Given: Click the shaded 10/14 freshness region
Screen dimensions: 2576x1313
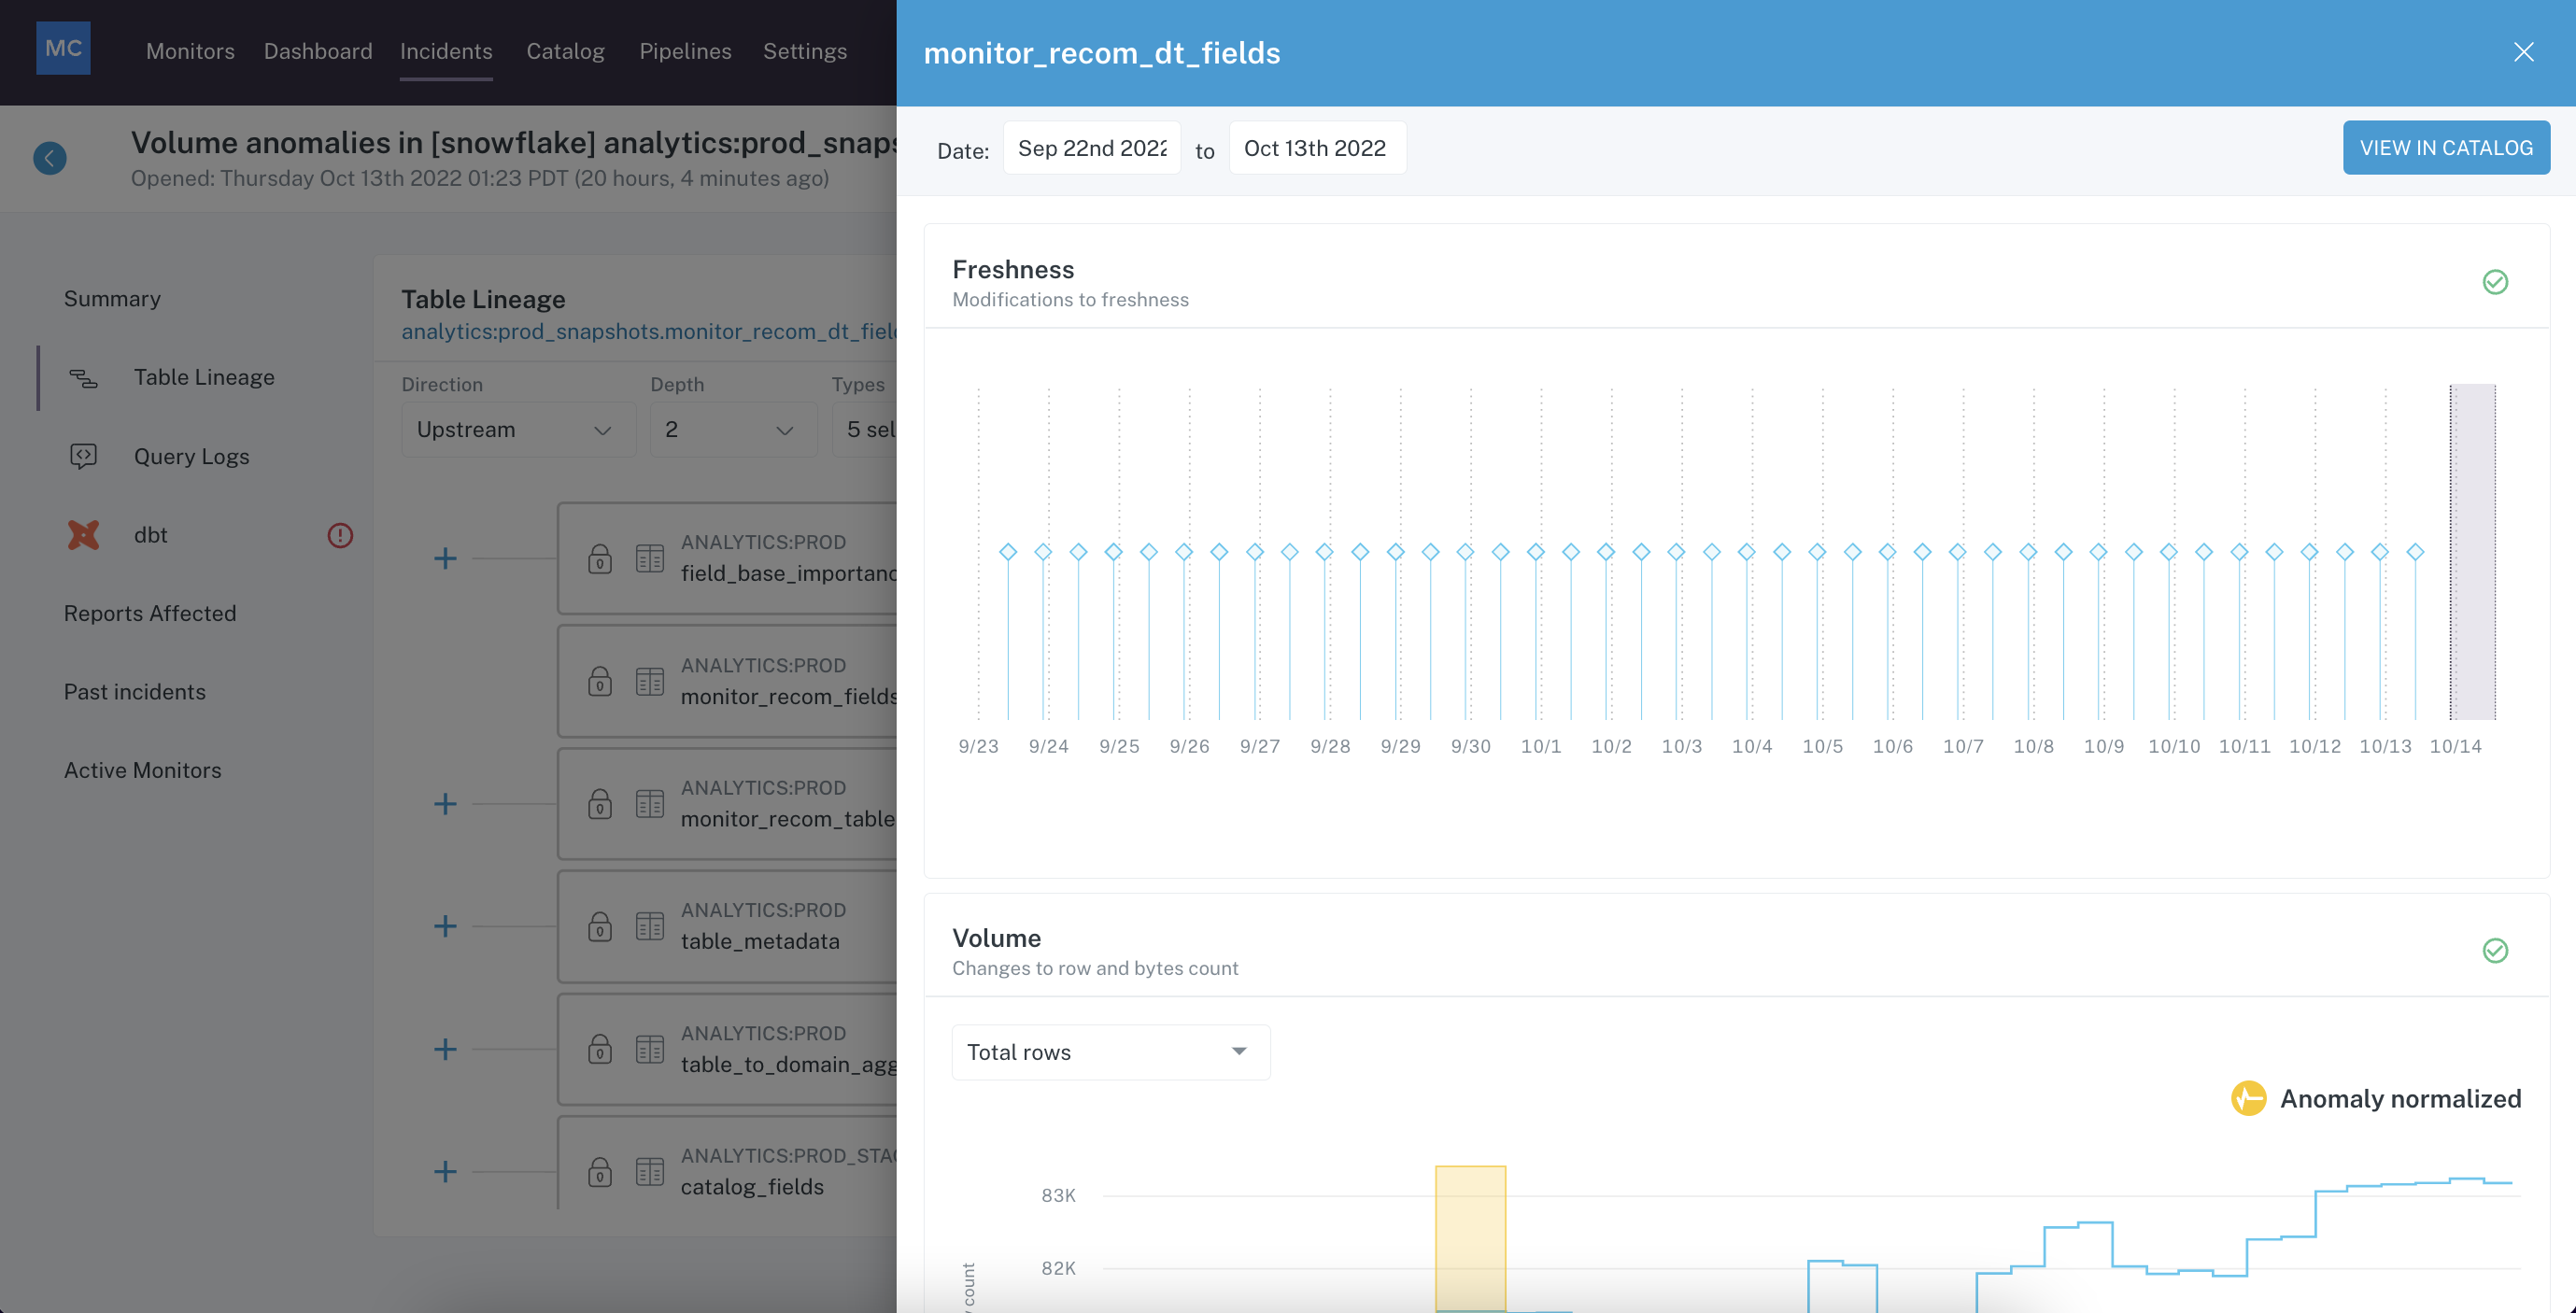Looking at the screenshot, I should 2472,552.
